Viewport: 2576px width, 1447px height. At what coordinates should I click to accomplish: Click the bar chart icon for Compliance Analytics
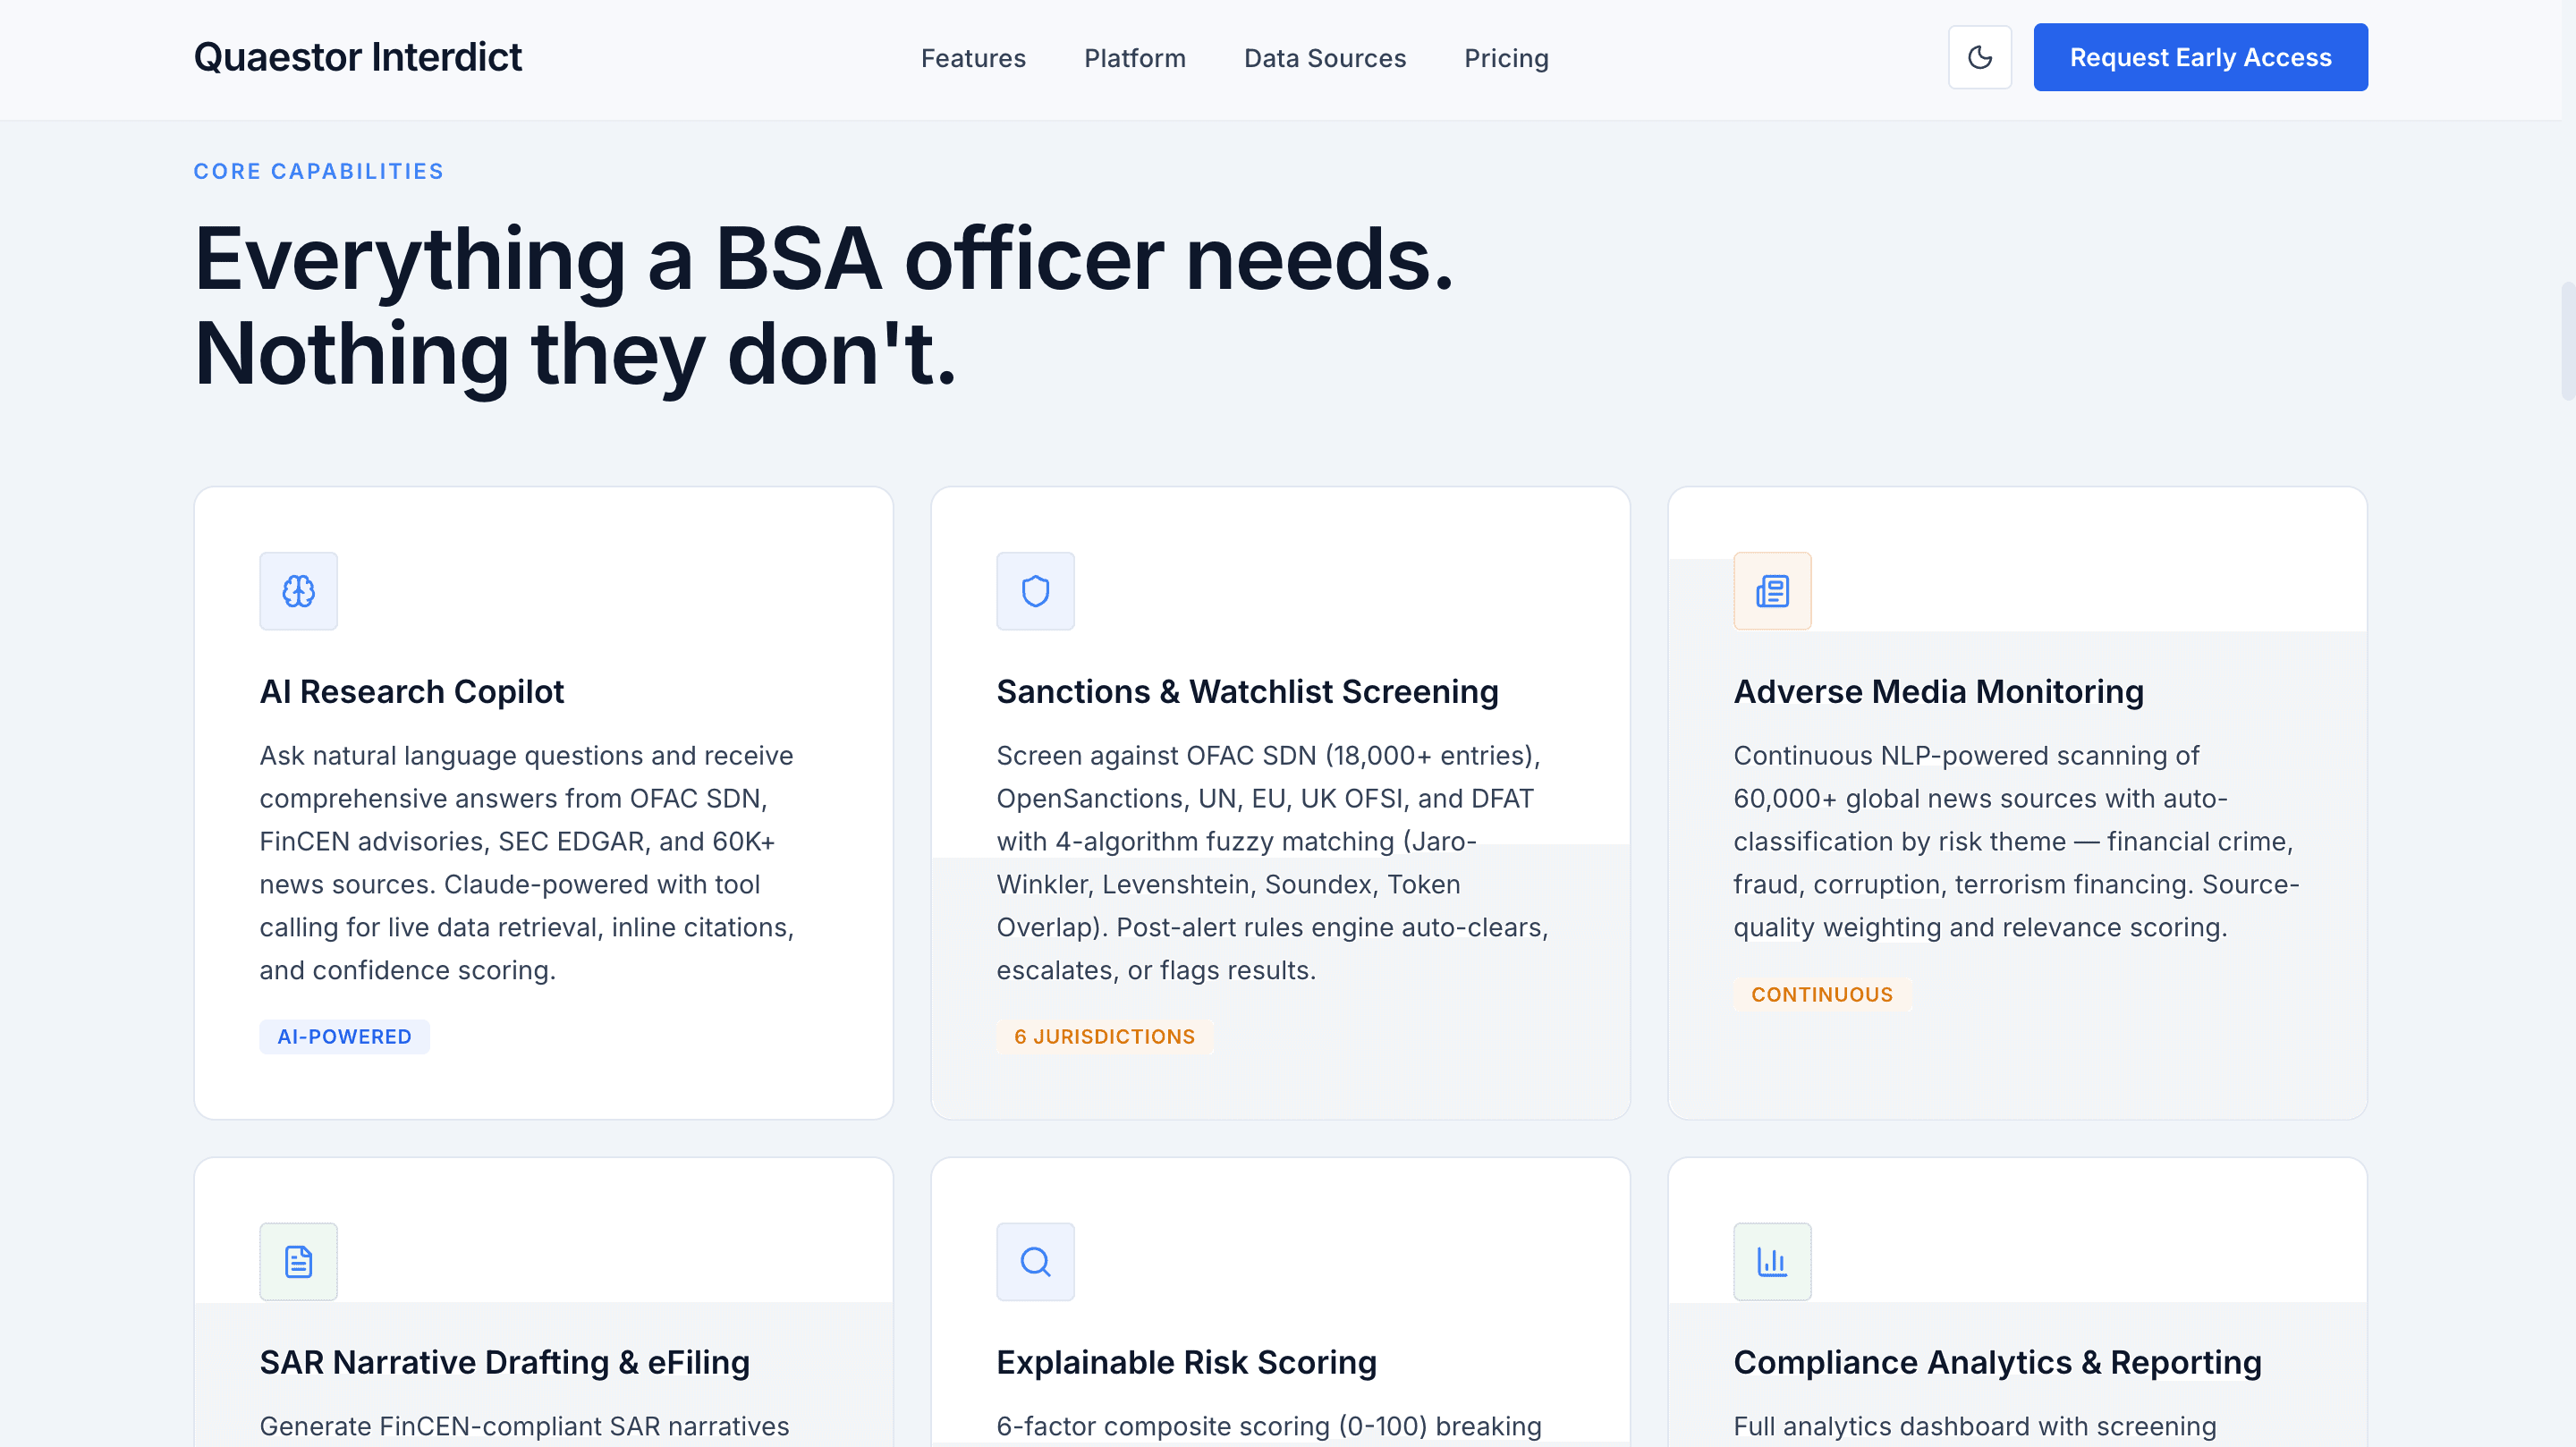point(1772,1261)
